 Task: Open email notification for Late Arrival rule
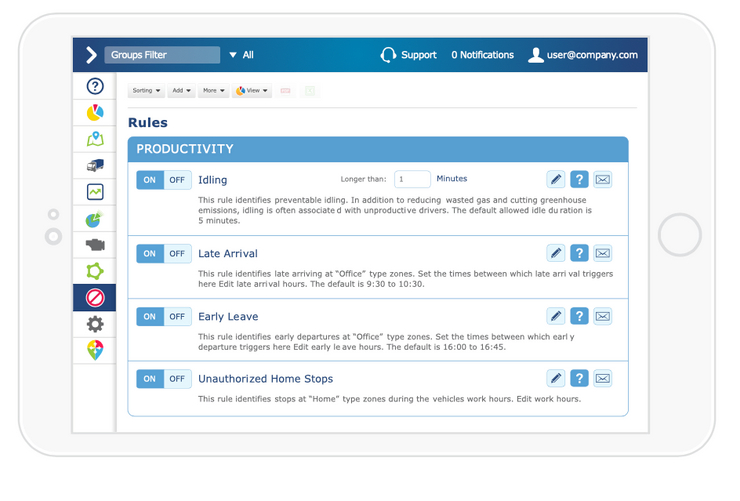point(603,253)
